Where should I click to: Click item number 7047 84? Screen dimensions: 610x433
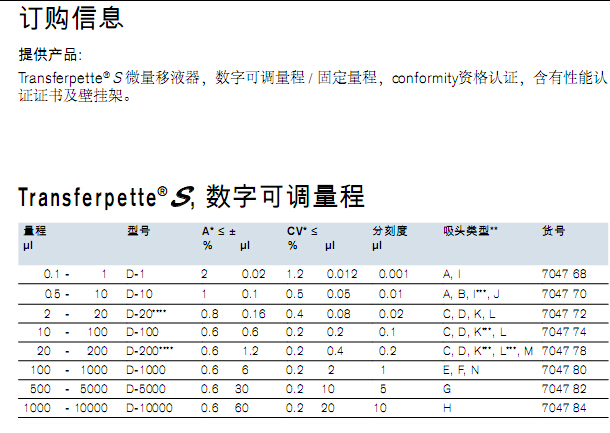point(564,408)
